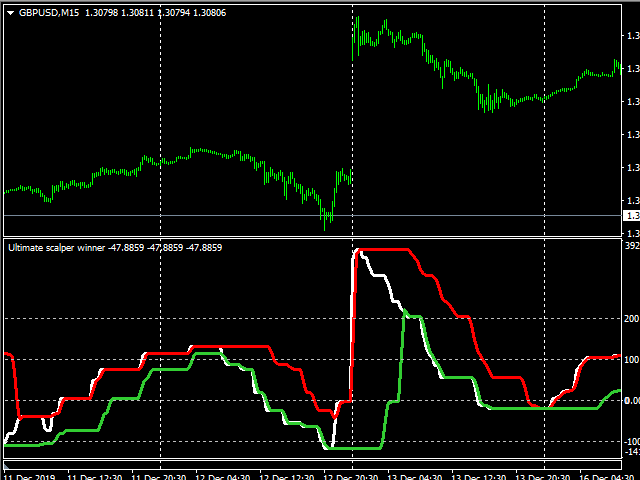Select the 200 level label on indicator scale
Image resolution: width=640 pixels, height=480 pixels.
[x=631, y=319]
